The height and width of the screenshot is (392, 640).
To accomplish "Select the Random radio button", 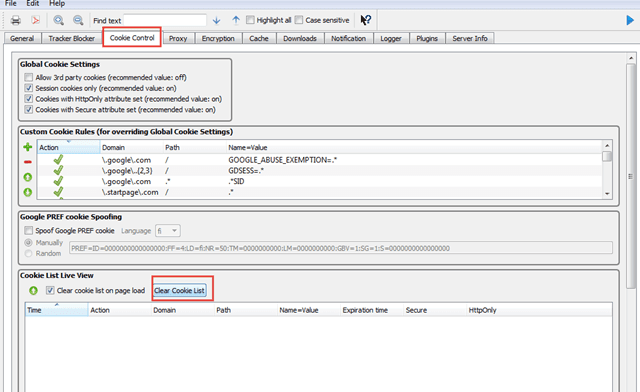I will pos(28,253).
